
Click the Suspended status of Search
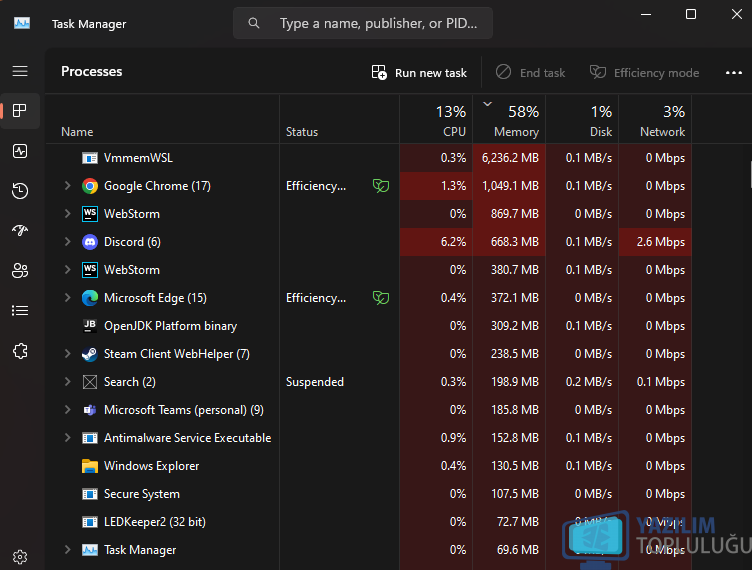point(315,382)
